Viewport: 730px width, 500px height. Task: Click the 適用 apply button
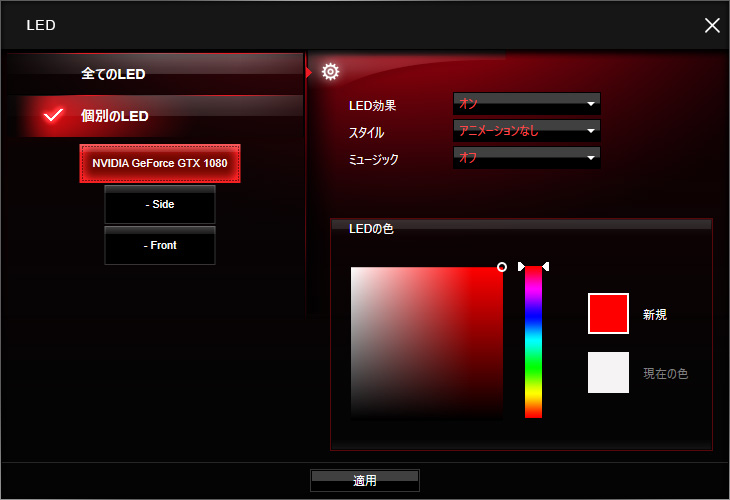coord(365,480)
